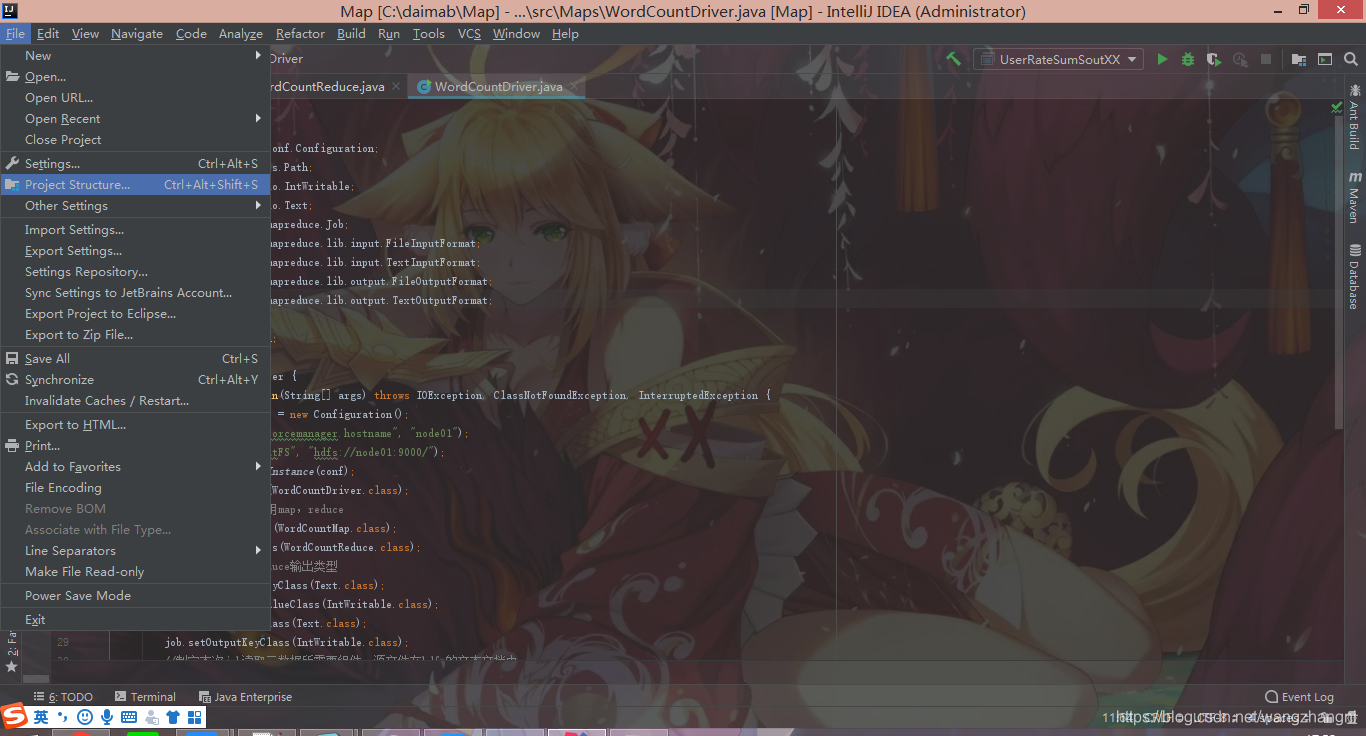Open Sogou toolbox grid icon
The width and height of the screenshot is (1366, 736).
[195, 717]
